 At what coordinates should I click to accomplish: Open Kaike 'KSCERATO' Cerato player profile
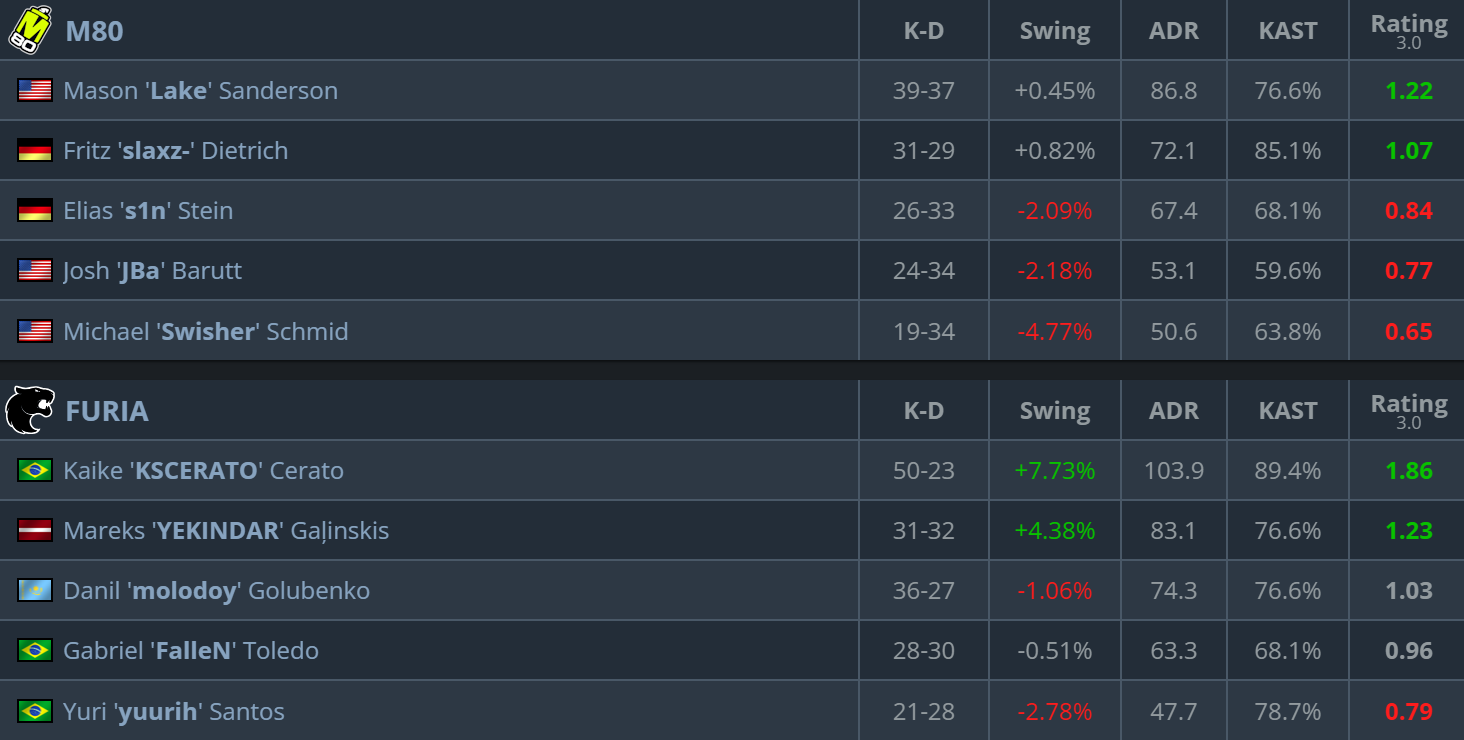pos(203,470)
